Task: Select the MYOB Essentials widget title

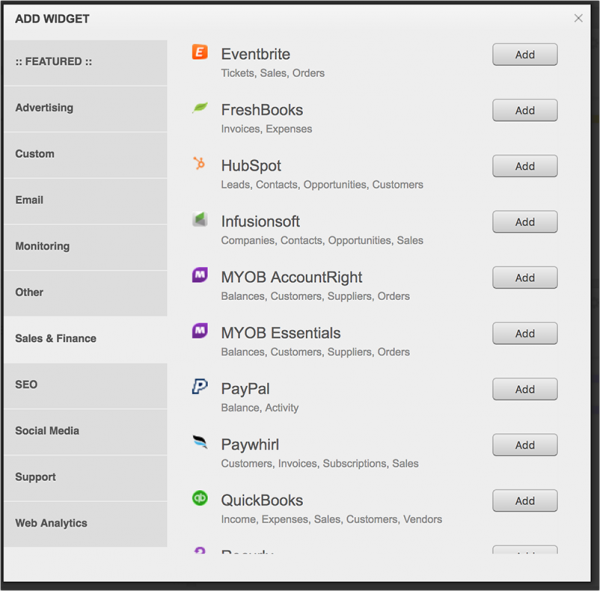Action: pos(280,333)
